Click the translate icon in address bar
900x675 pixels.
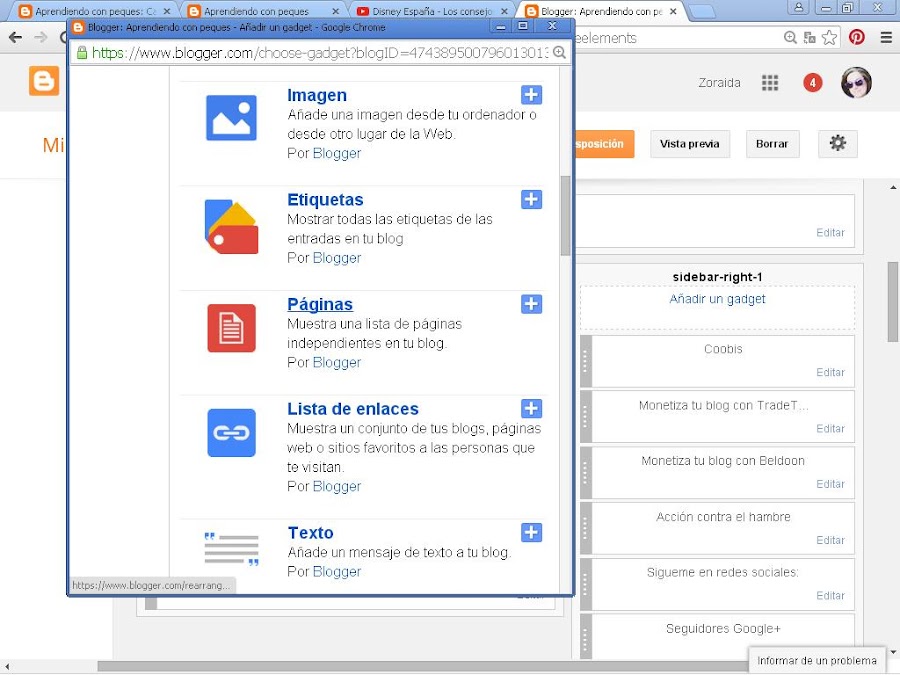point(809,38)
